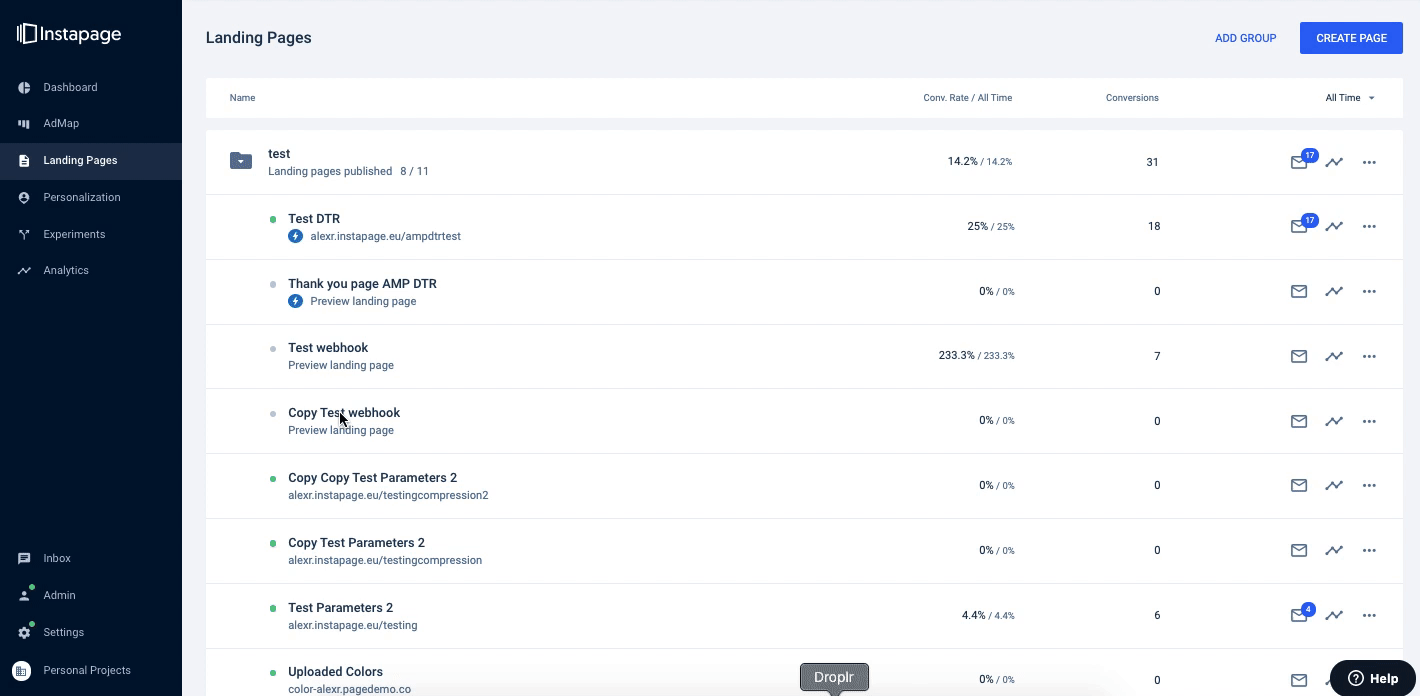This screenshot has width=1420, height=696.
Task: Open the leads envelope icon for Test DTR
Action: point(1299,227)
